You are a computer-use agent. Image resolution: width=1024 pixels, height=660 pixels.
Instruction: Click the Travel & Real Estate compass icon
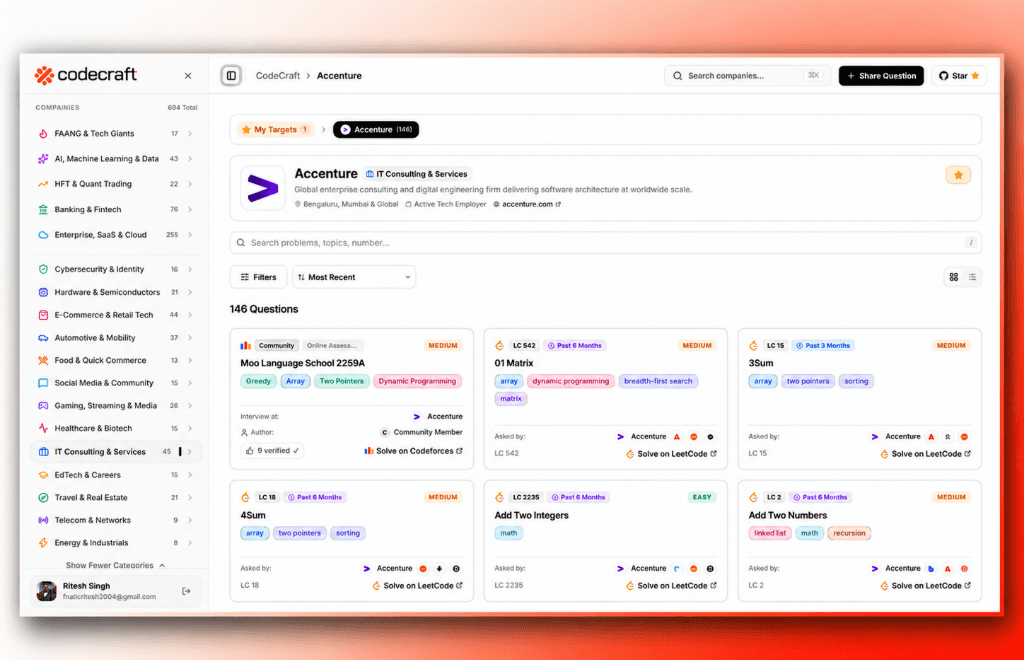click(x=43, y=497)
